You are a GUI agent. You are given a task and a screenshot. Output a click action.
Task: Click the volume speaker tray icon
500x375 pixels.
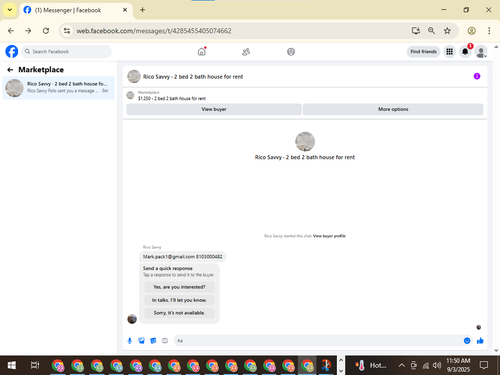tap(437, 365)
